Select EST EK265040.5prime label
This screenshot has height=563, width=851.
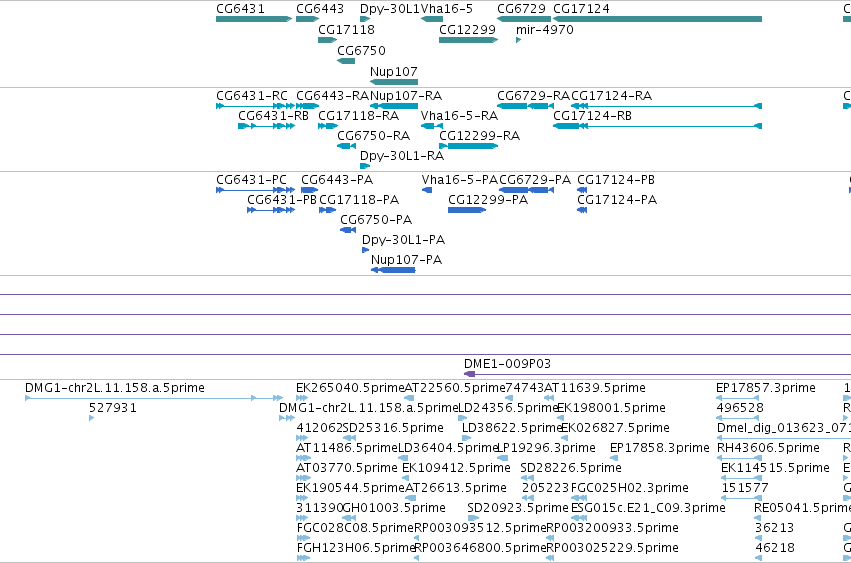tap(350, 388)
